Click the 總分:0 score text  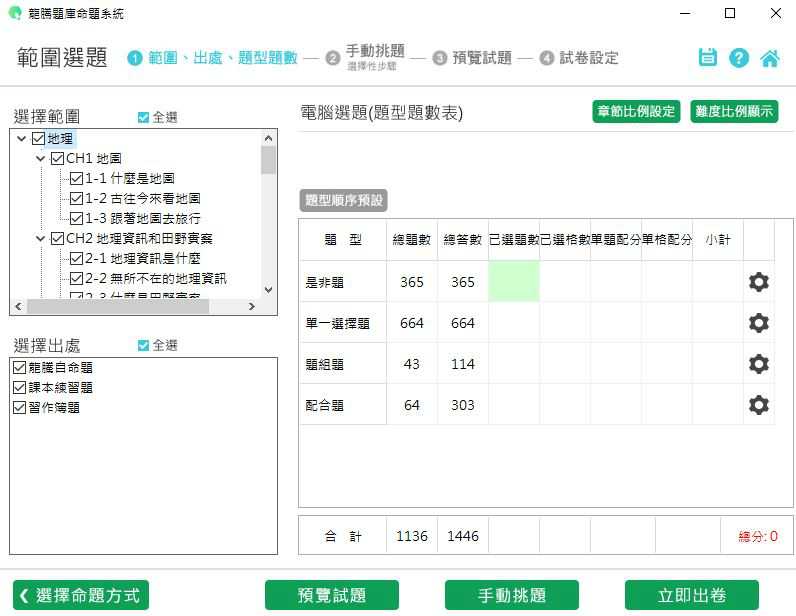(758, 536)
